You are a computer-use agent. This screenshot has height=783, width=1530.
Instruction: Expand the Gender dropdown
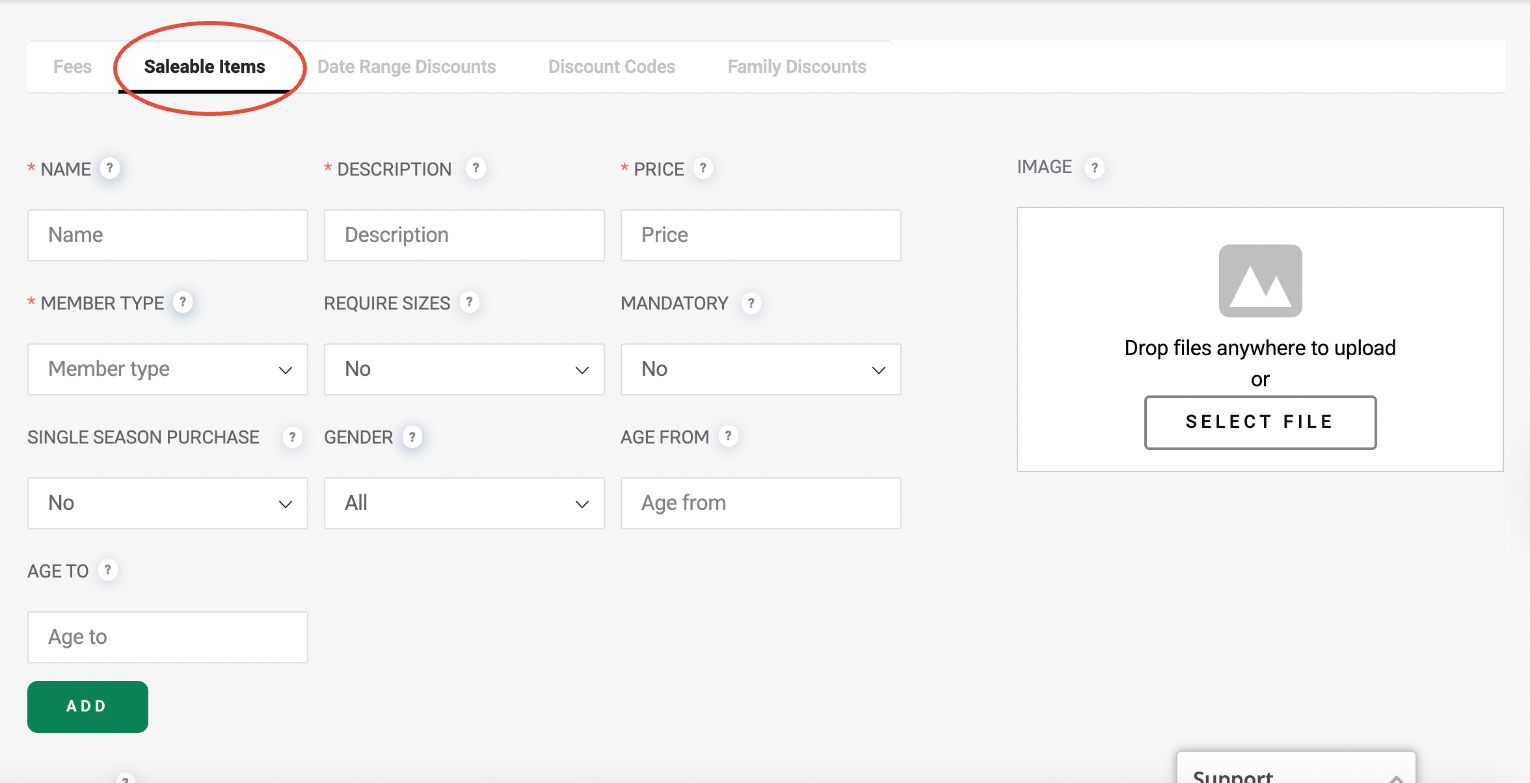pyautogui.click(x=464, y=503)
